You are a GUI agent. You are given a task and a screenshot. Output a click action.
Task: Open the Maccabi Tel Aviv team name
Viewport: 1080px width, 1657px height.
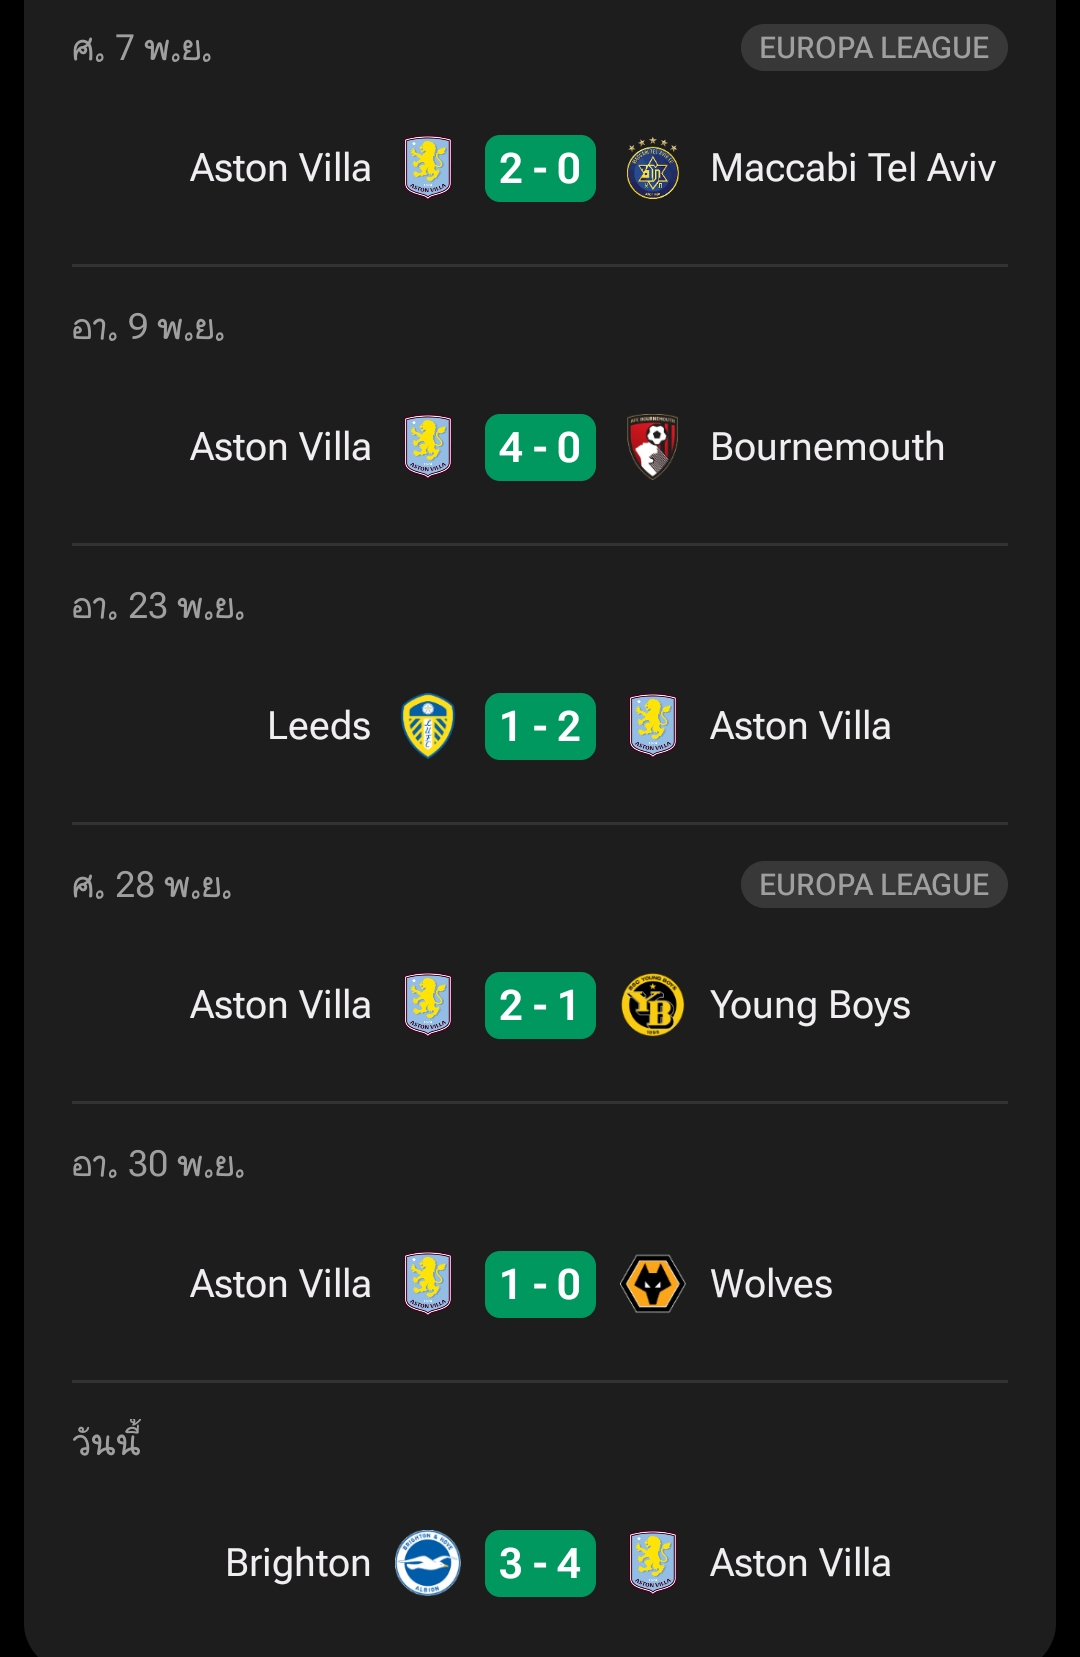click(852, 168)
